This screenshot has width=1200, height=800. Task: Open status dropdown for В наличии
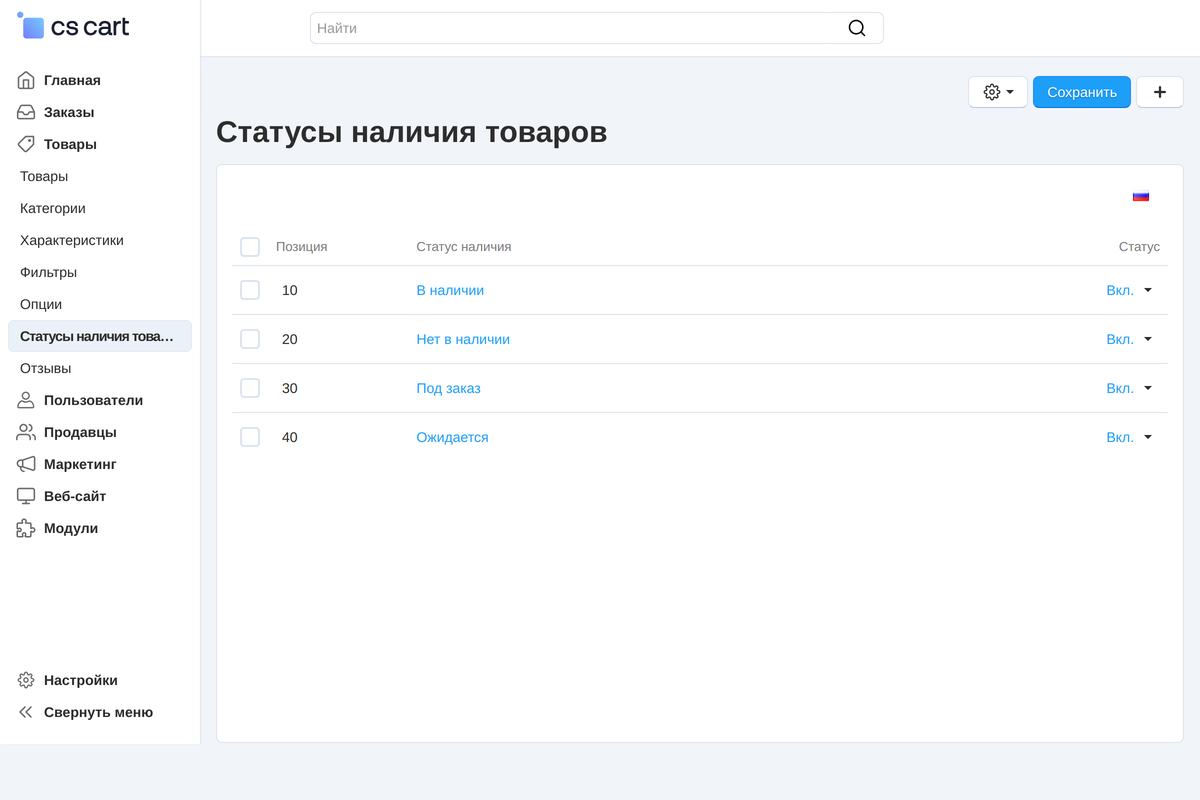coord(1129,290)
